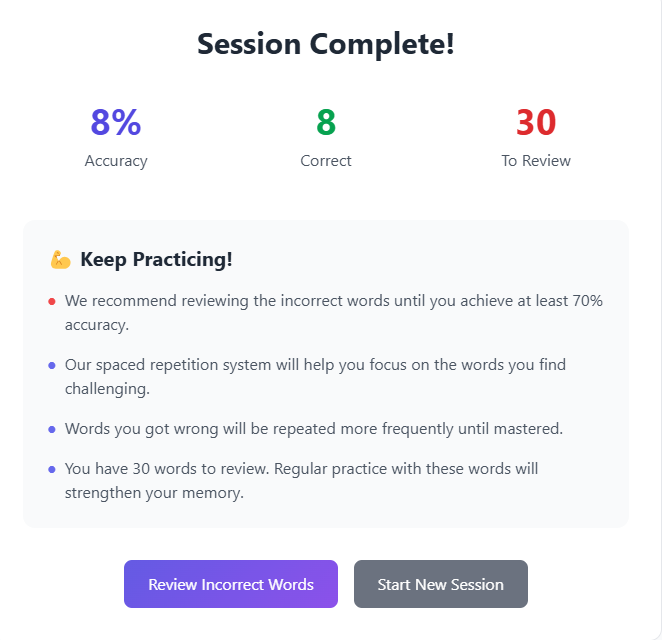
Task: Click the blue 8% accuracy value
Action: point(116,122)
